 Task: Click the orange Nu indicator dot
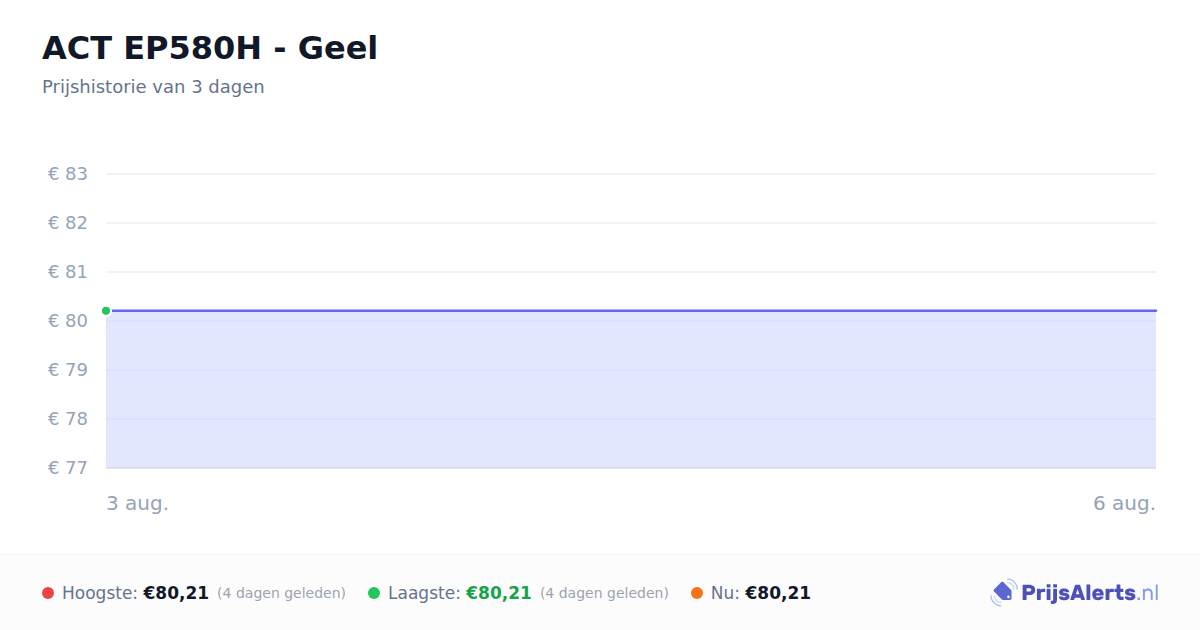pos(697,593)
